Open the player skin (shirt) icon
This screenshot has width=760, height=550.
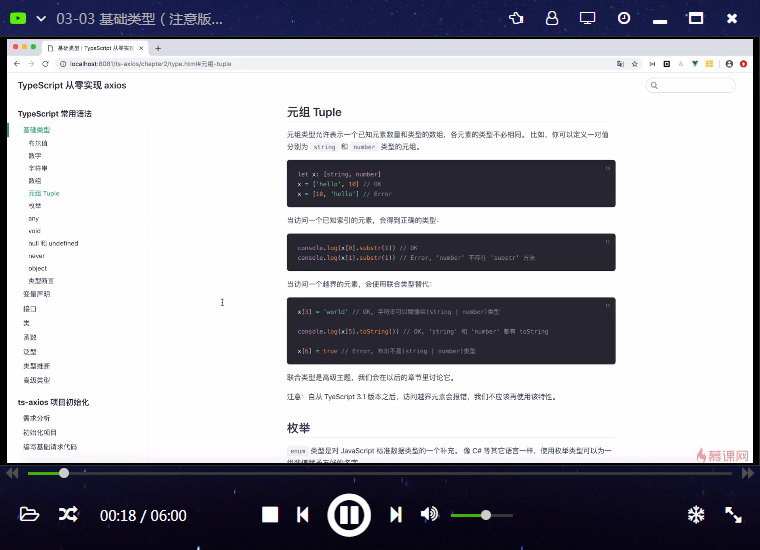(x=516, y=18)
